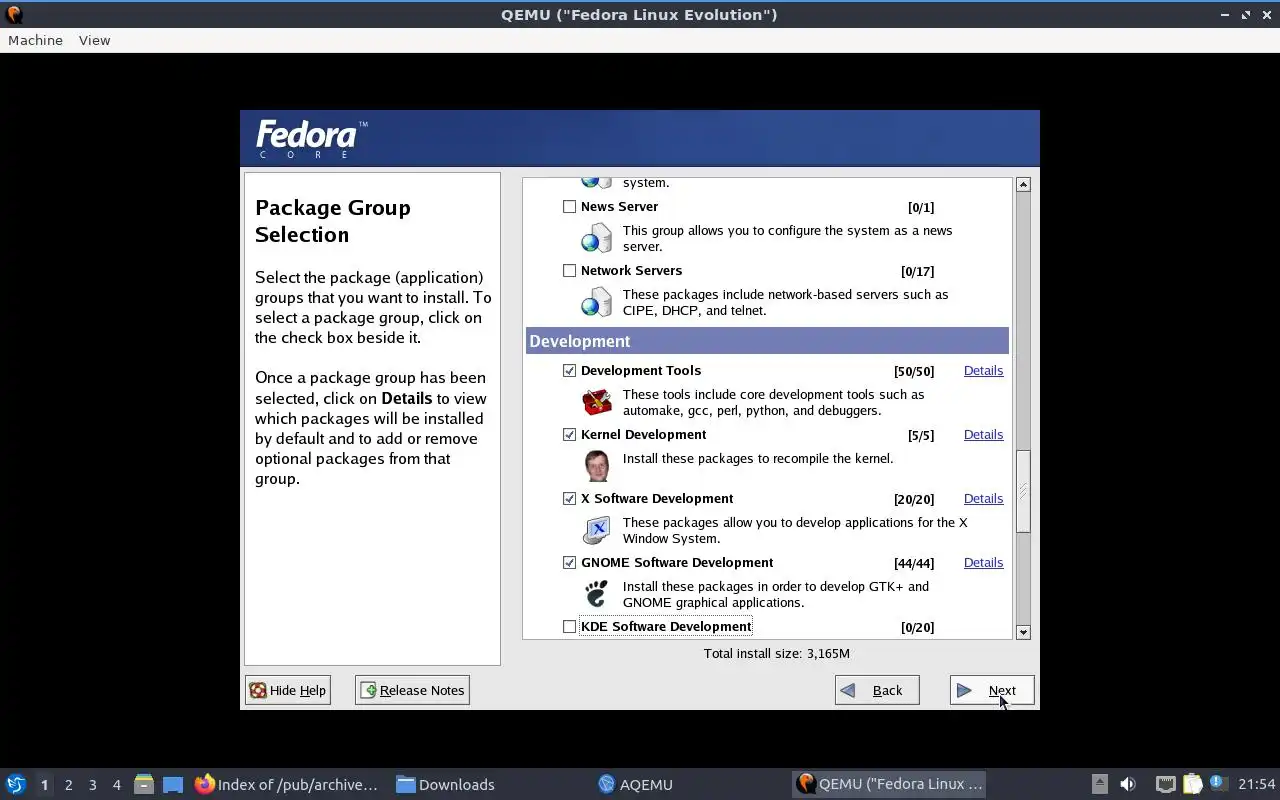Click the Fedora Core logo
Screen dimensions: 1280x800
coord(311,139)
